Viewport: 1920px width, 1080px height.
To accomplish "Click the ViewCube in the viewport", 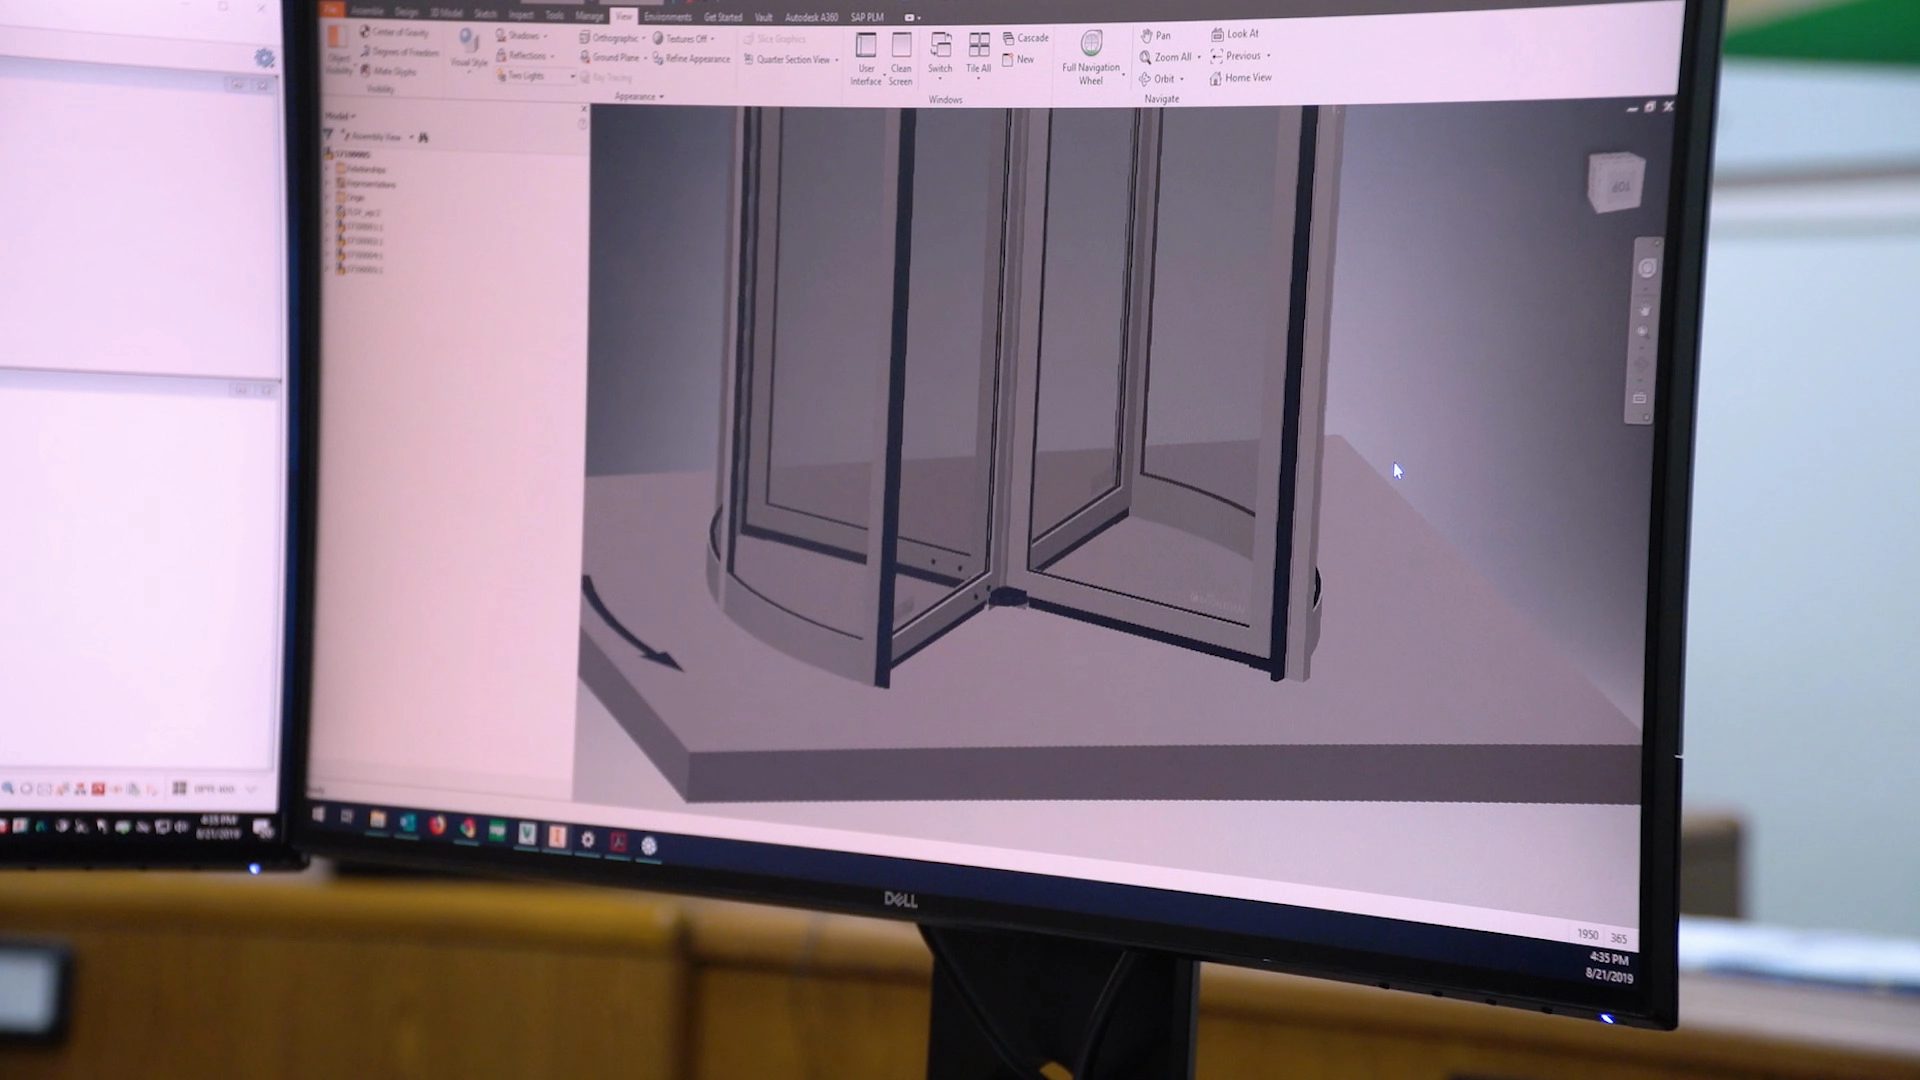I will tap(1616, 183).
